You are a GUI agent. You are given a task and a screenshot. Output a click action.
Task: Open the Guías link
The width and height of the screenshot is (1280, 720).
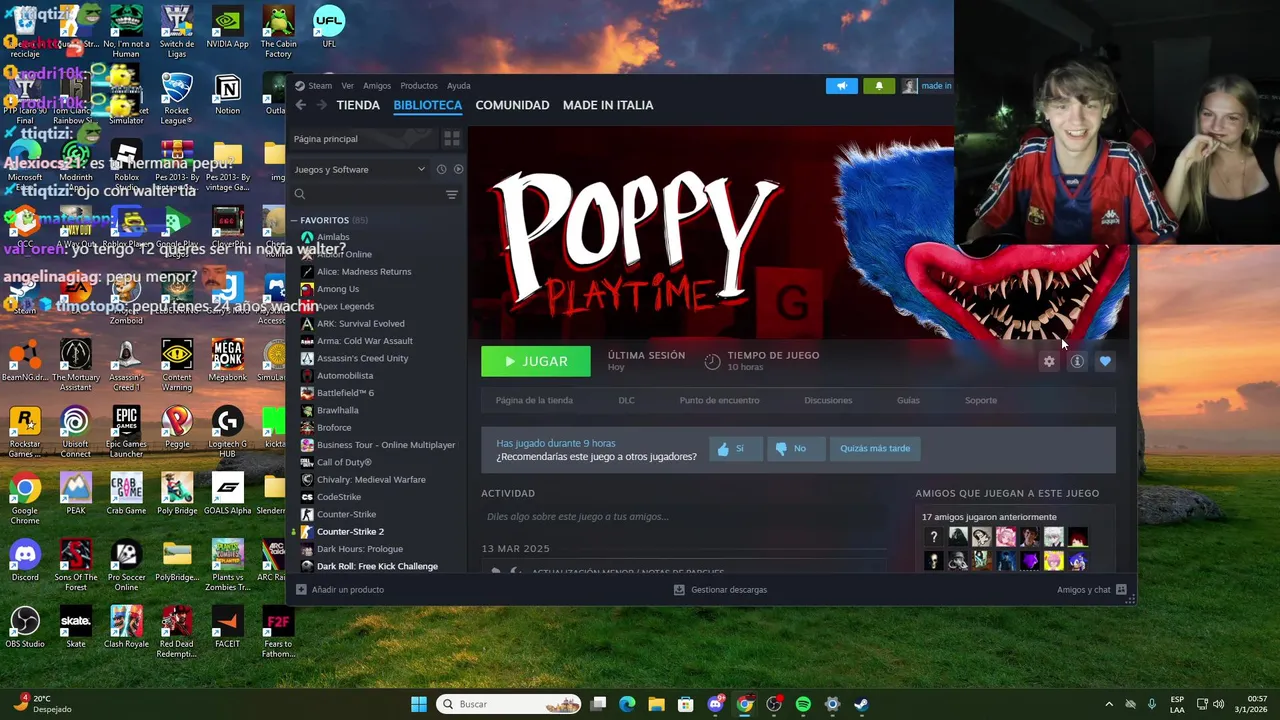(x=908, y=400)
